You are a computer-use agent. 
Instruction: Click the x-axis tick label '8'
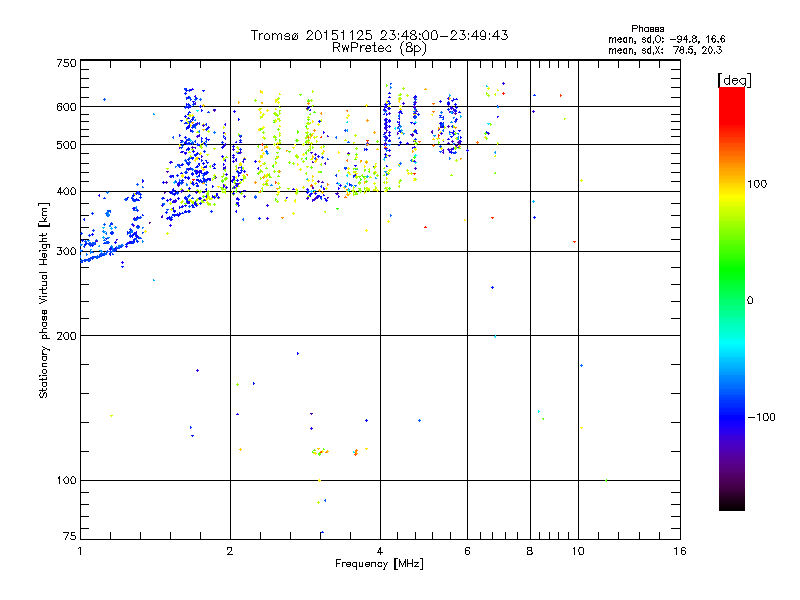[530, 551]
